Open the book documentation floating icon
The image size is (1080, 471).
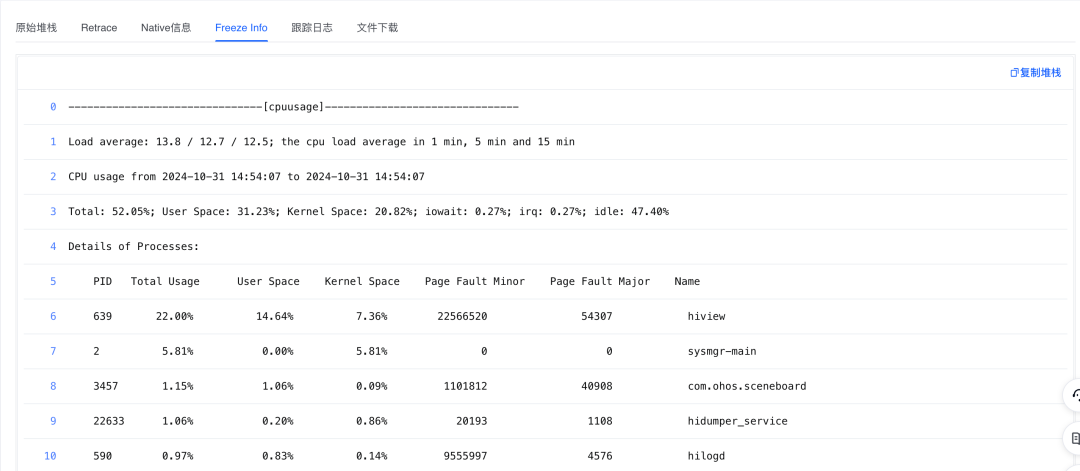click(1073, 437)
